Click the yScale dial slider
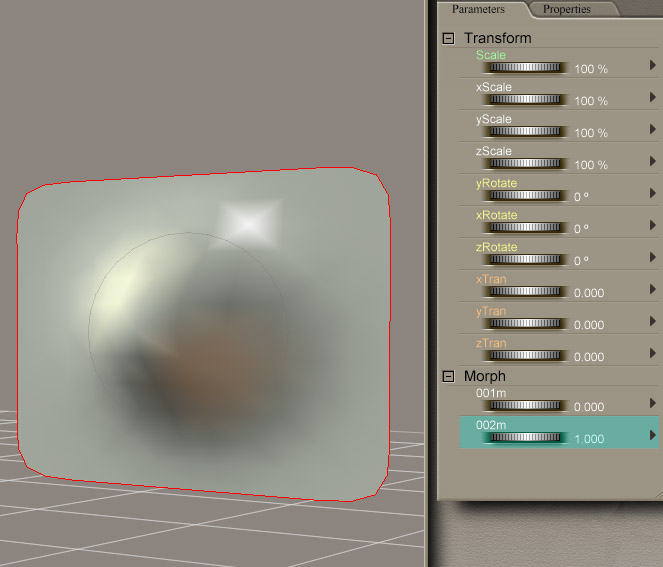This screenshot has width=663, height=567. [525, 131]
